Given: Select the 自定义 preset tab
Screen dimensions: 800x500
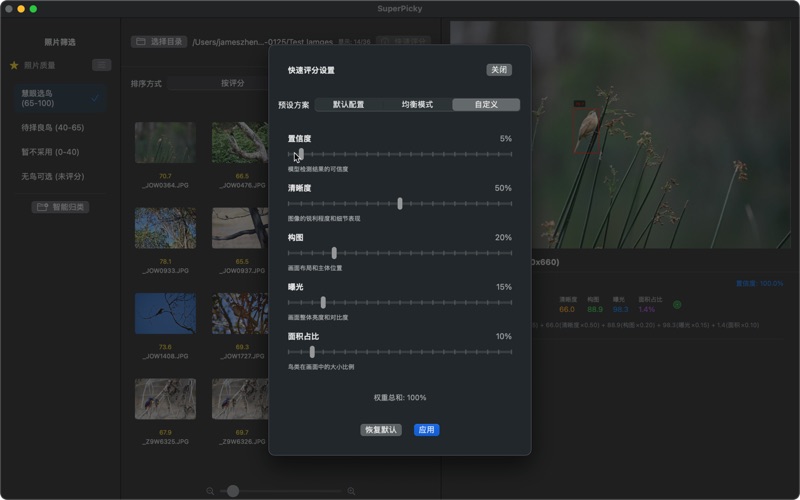Looking at the screenshot, I should click(x=486, y=105).
